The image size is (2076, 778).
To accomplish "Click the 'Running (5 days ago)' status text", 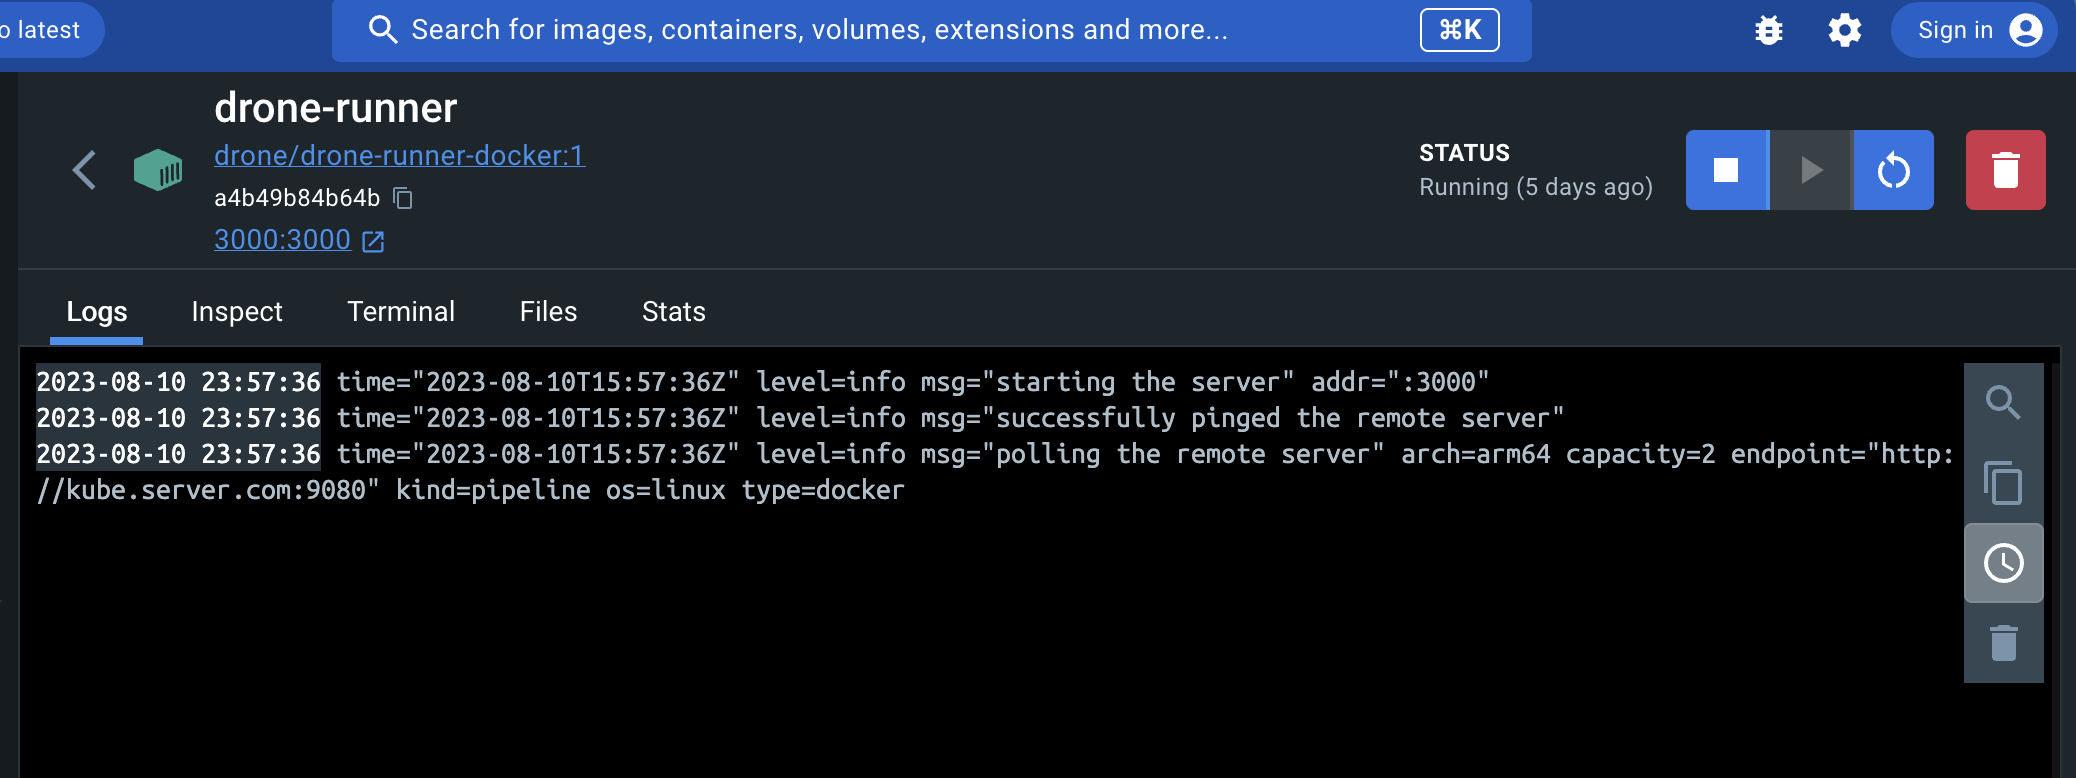I will point(1536,187).
